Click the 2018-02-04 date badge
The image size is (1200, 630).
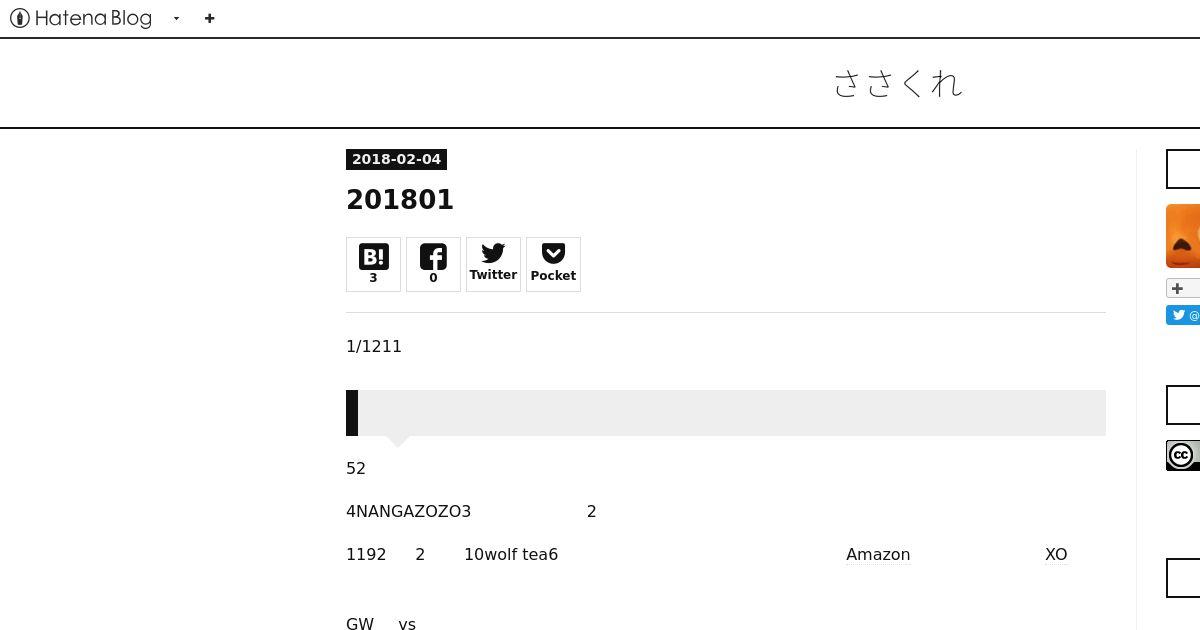[396, 159]
